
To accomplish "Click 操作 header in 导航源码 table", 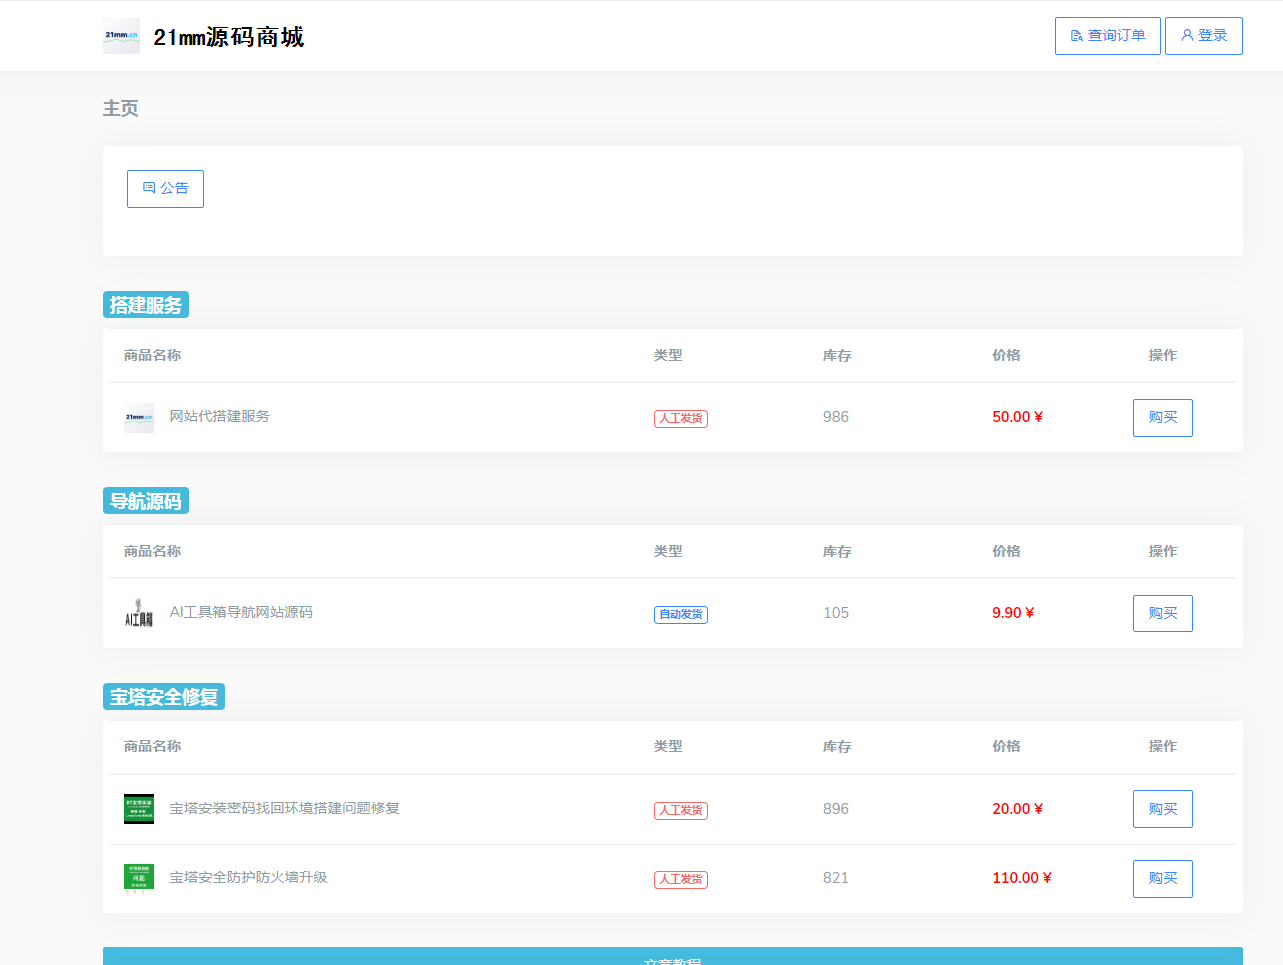I will 1163,551.
